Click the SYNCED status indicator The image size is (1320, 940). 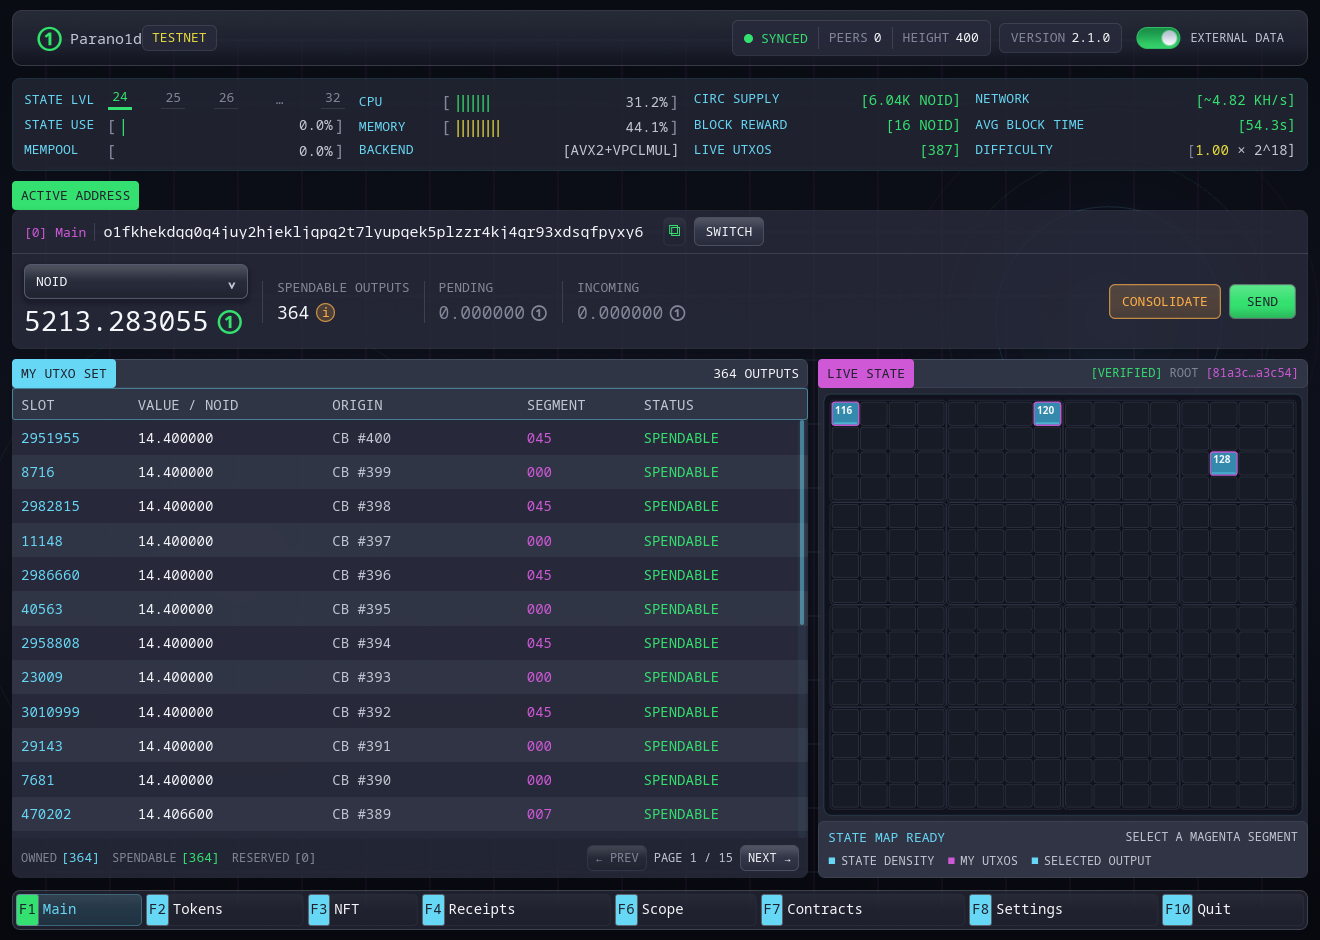[776, 38]
